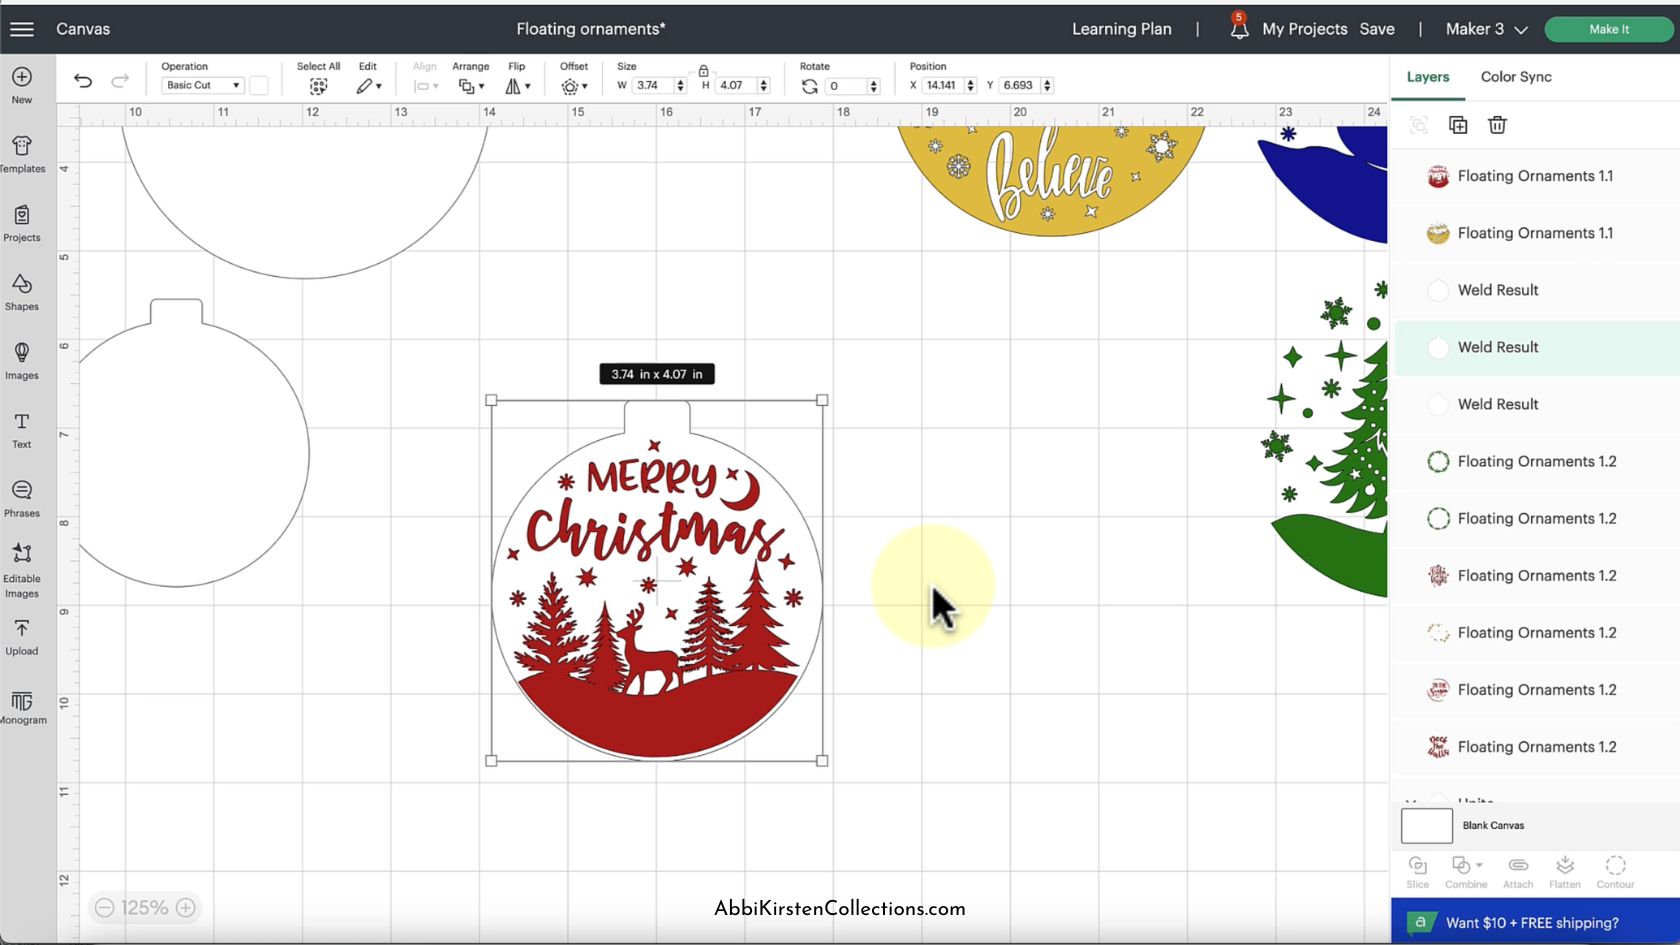The width and height of the screenshot is (1680, 945).
Task: Zoom in with the plus icon
Action: (x=186, y=908)
